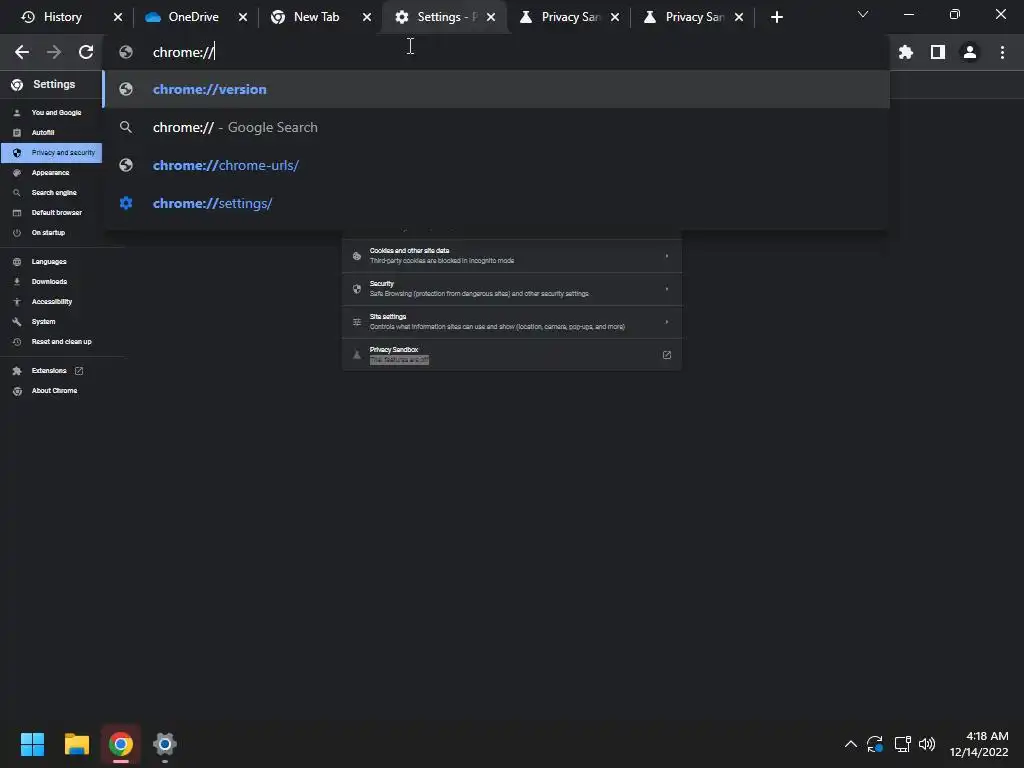
Task: Open Chrome's three-dot menu
Action: point(1002,52)
